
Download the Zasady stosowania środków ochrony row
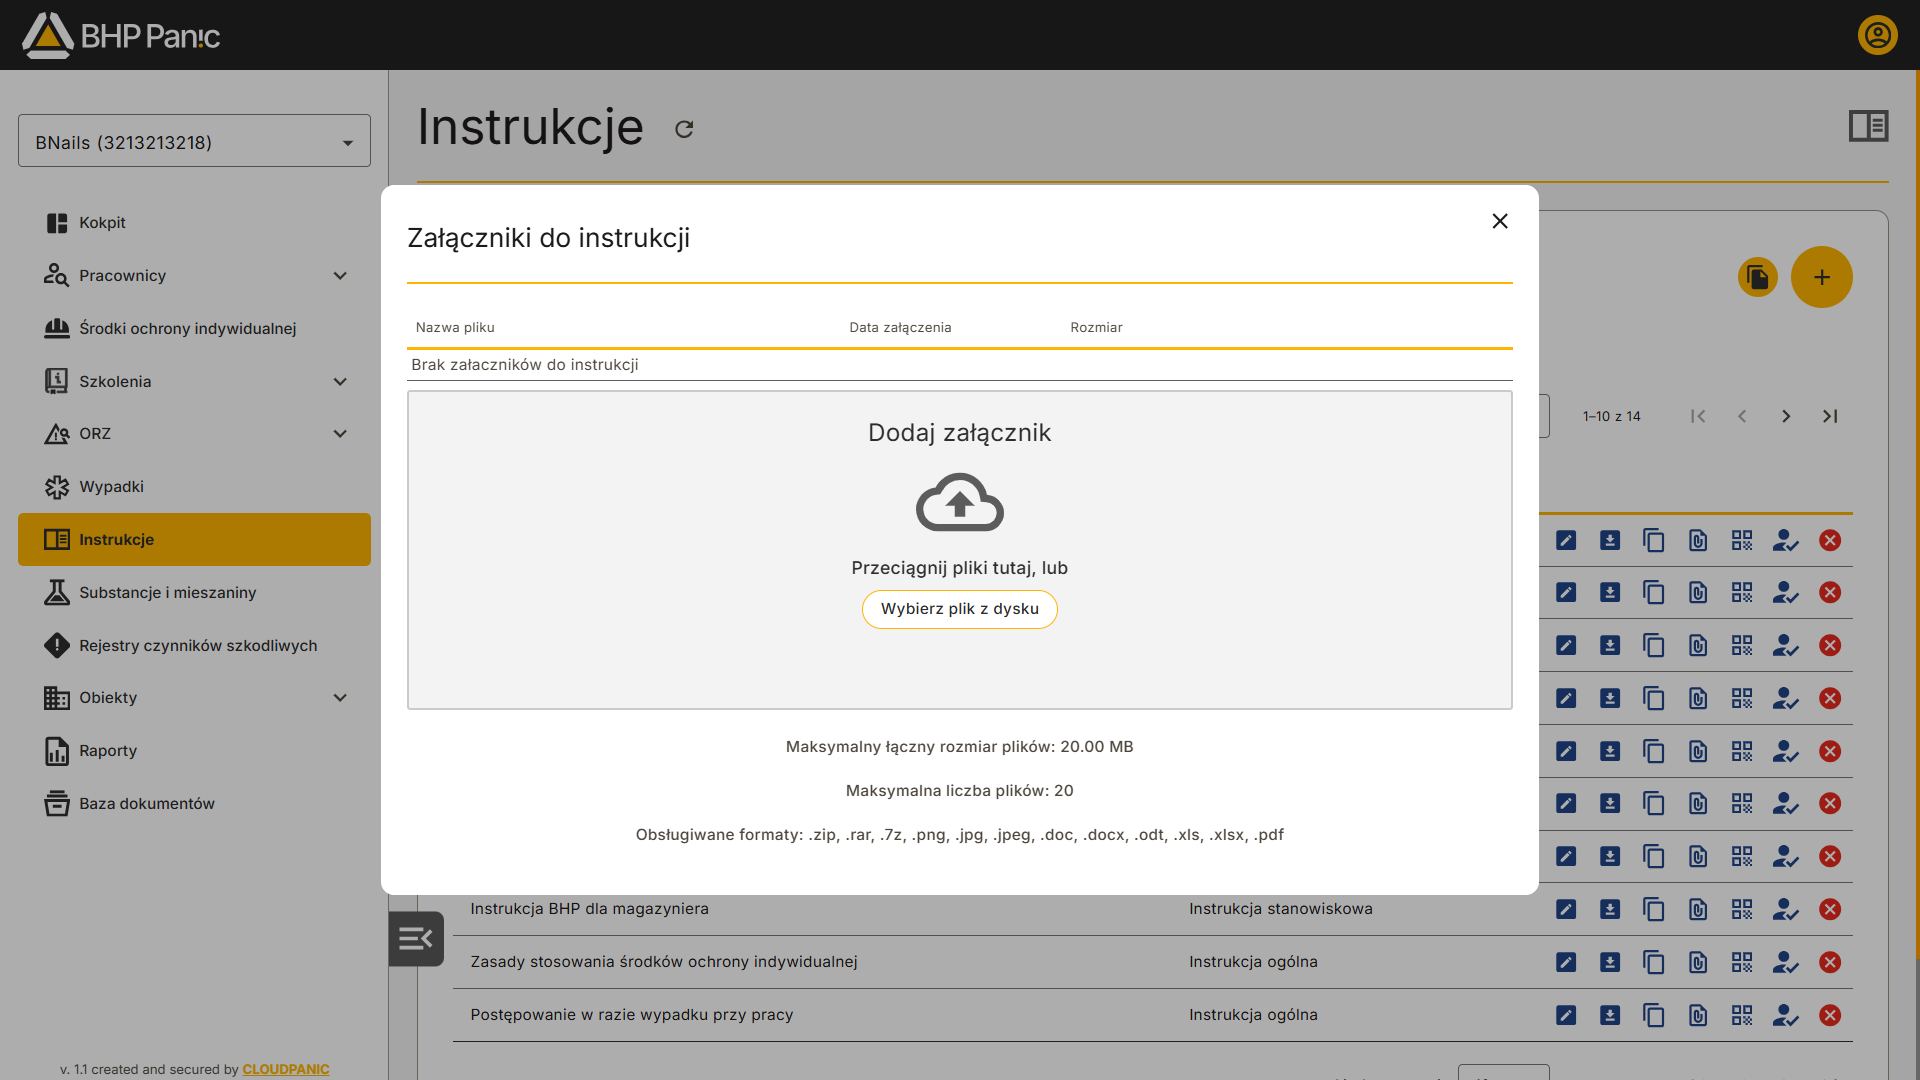pyautogui.click(x=1610, y=962)
